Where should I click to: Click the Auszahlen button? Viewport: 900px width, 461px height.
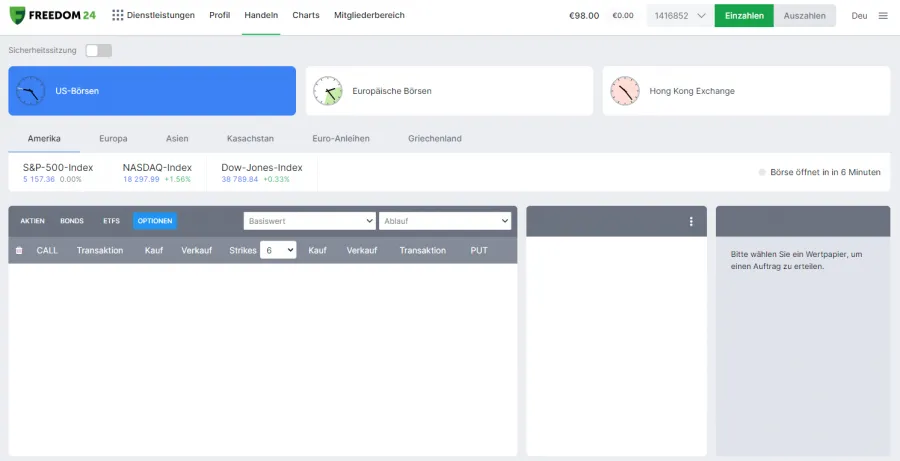[x=805, y=16]
